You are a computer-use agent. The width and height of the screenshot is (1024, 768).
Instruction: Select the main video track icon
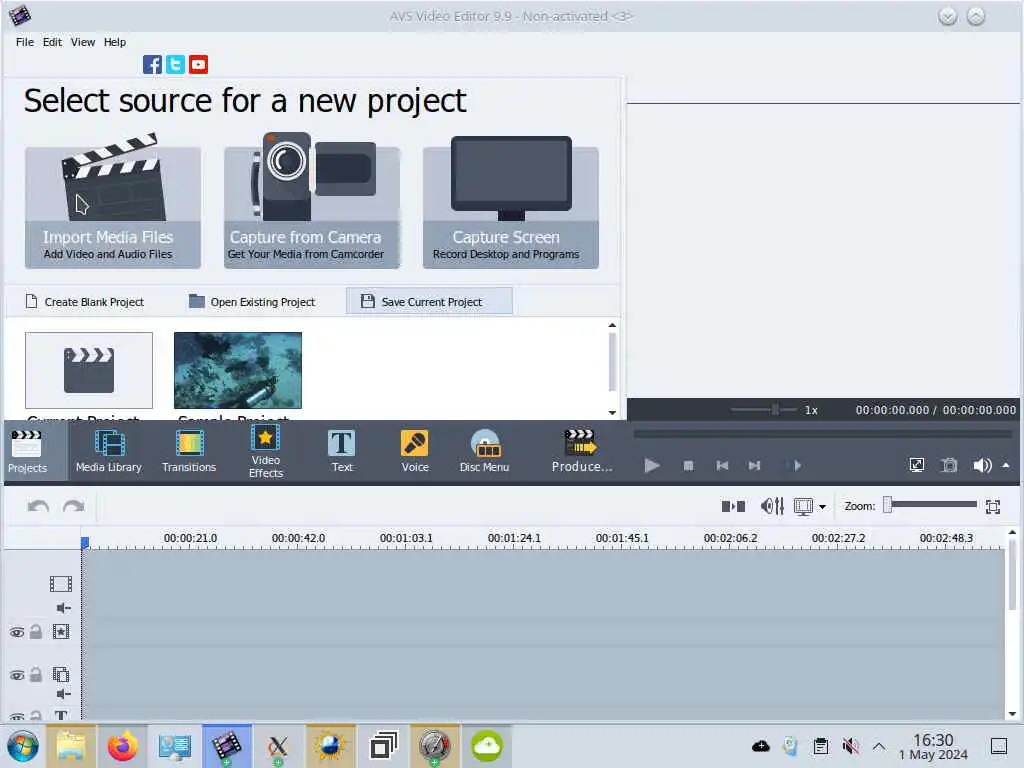click(61, 583)
